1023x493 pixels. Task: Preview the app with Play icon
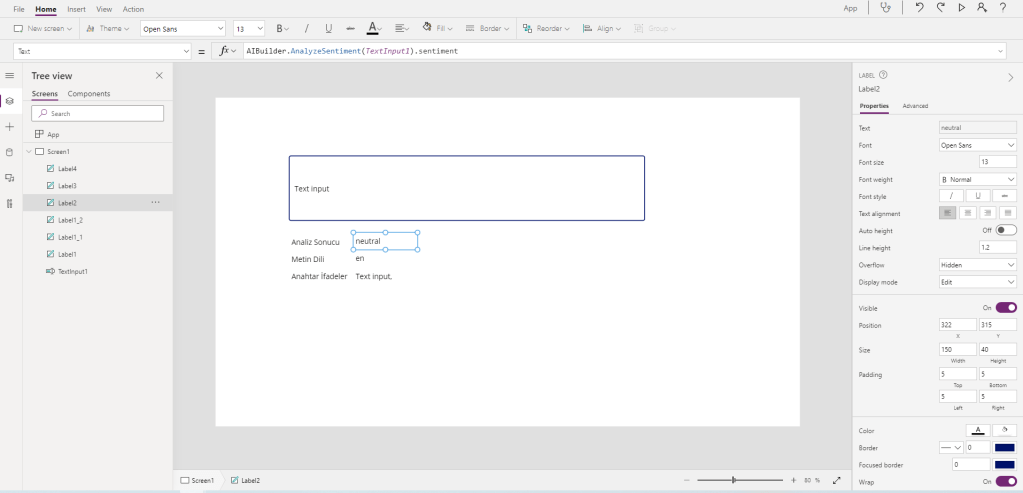click(961, 8)
